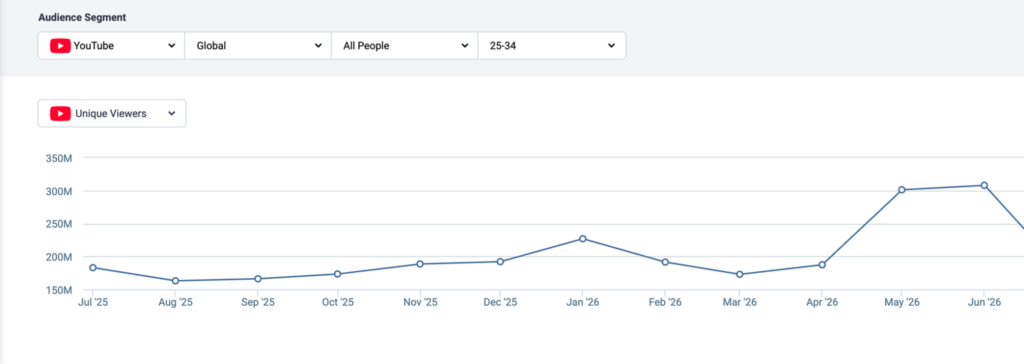Open the 25-34 age range dropdown

click(552, 46)
